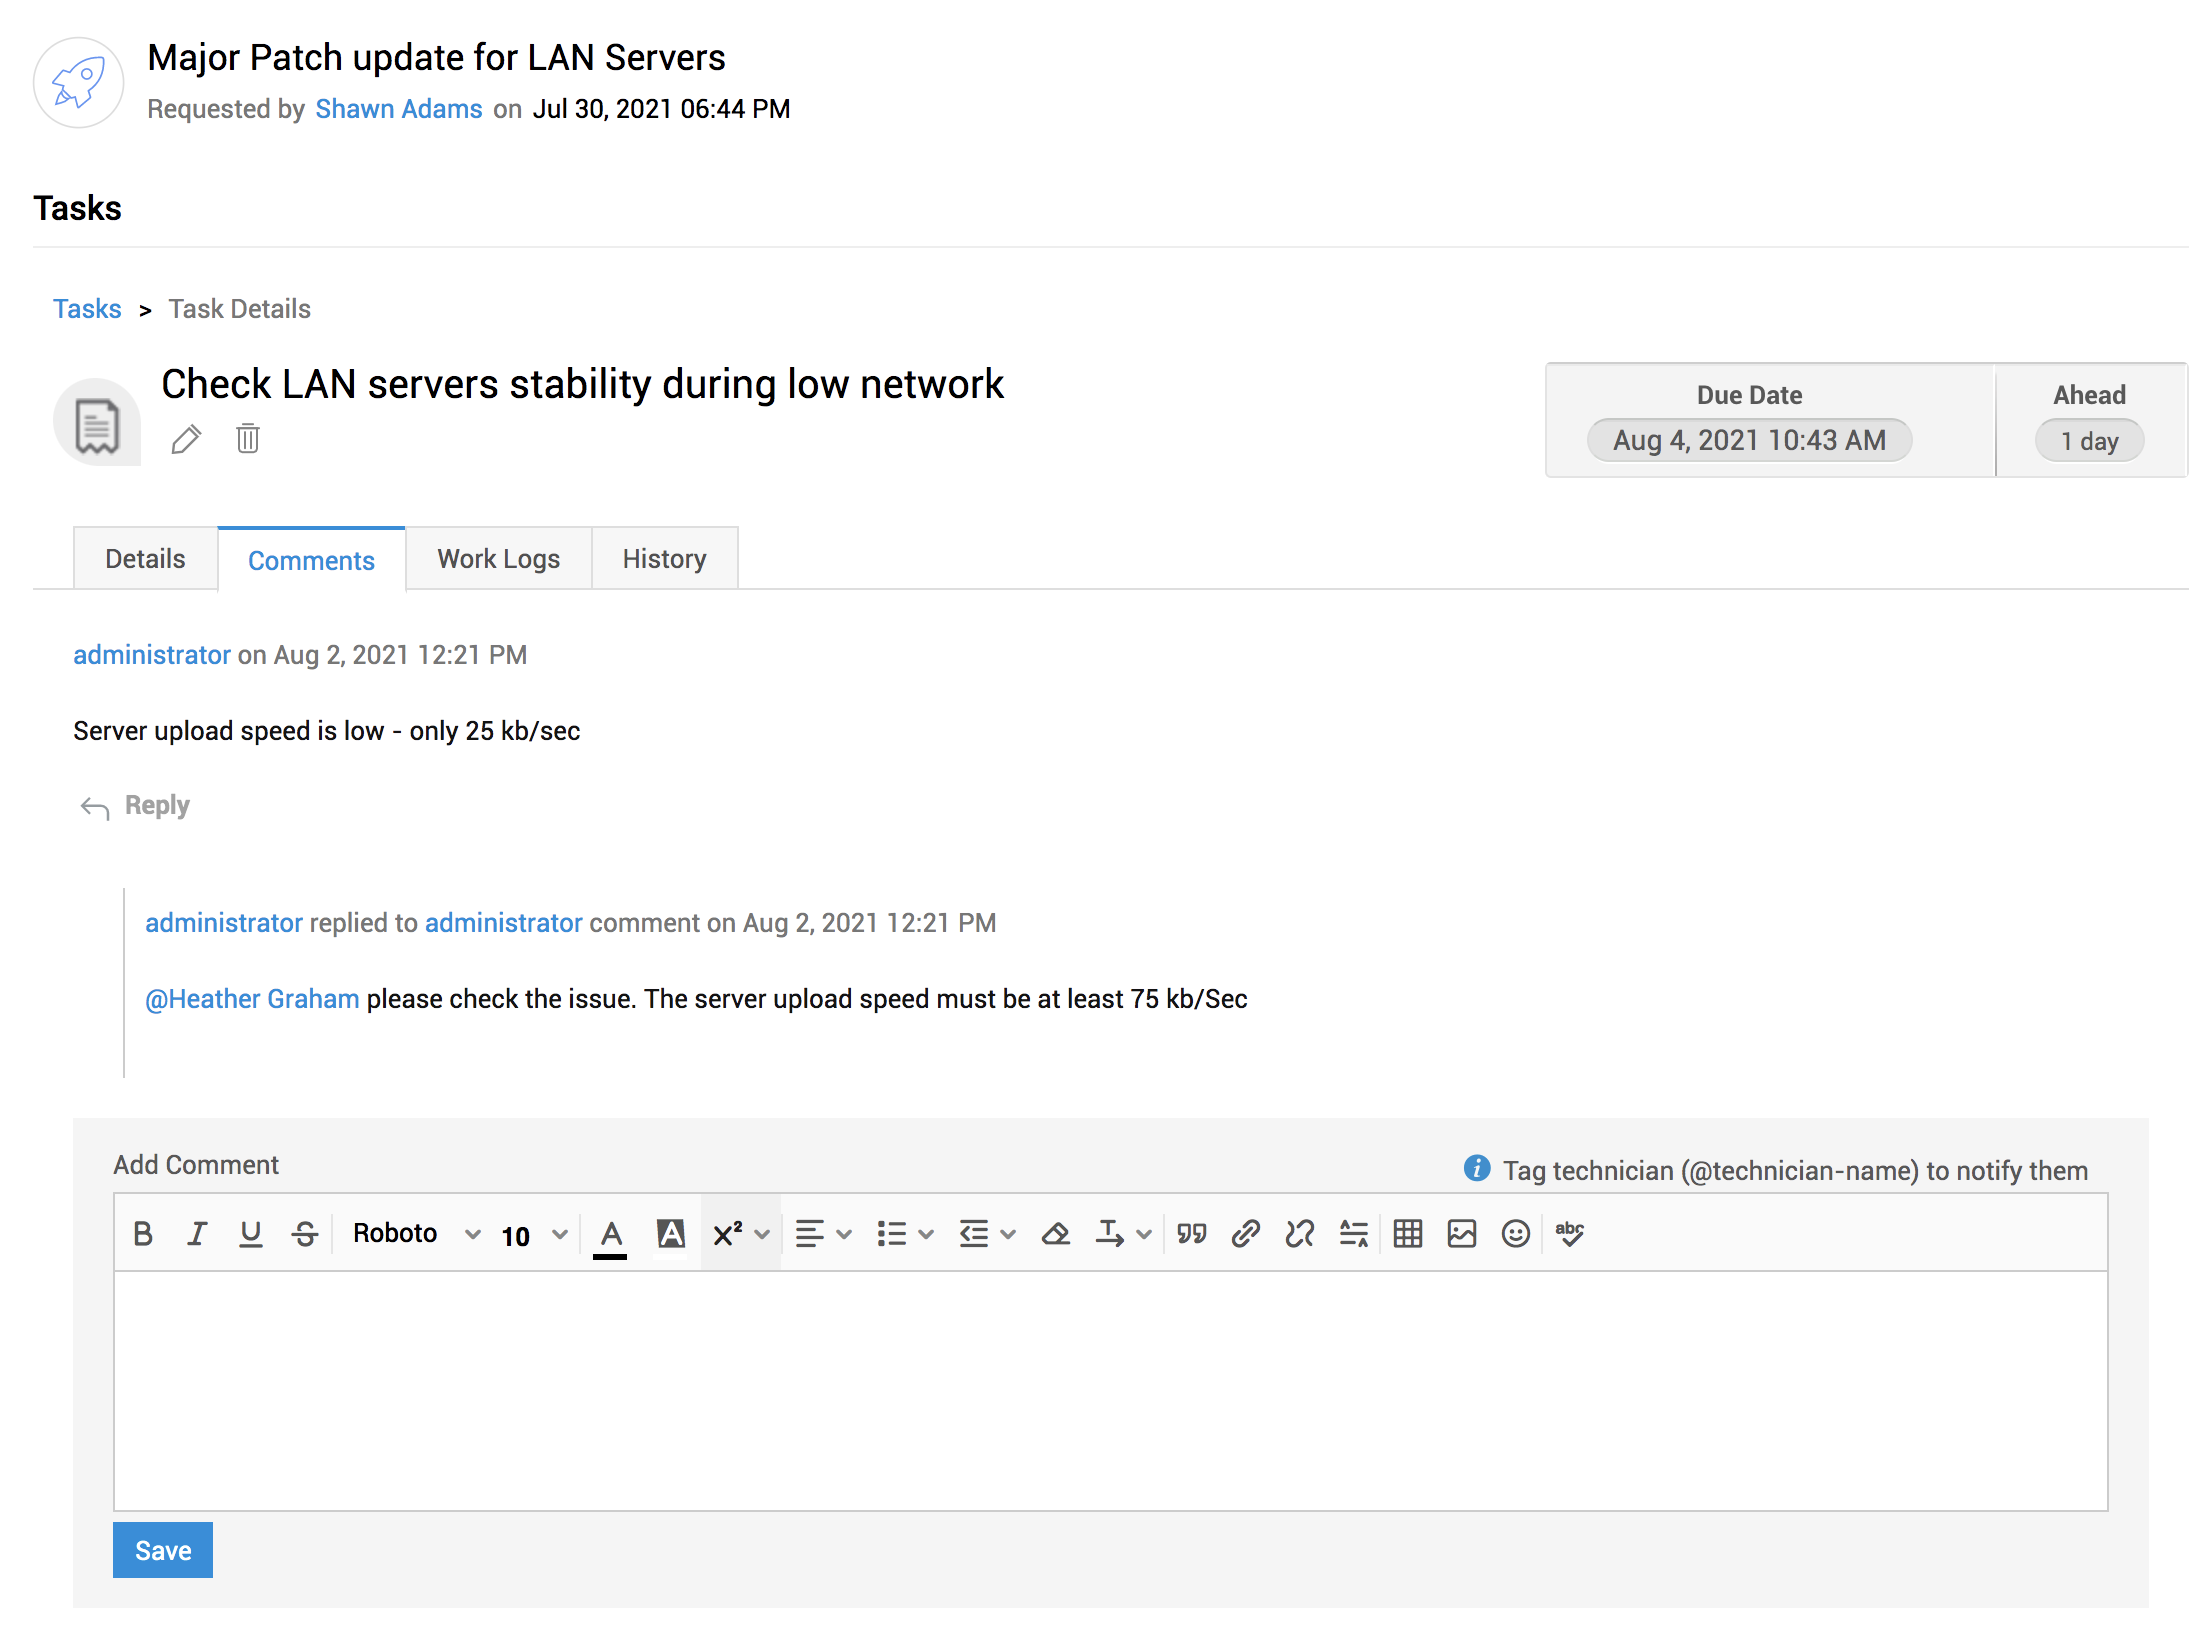Switch to the Work Logs tab
This screenshot has width=2199, height=1626.
pyautogui.click(x=498, y=559)
